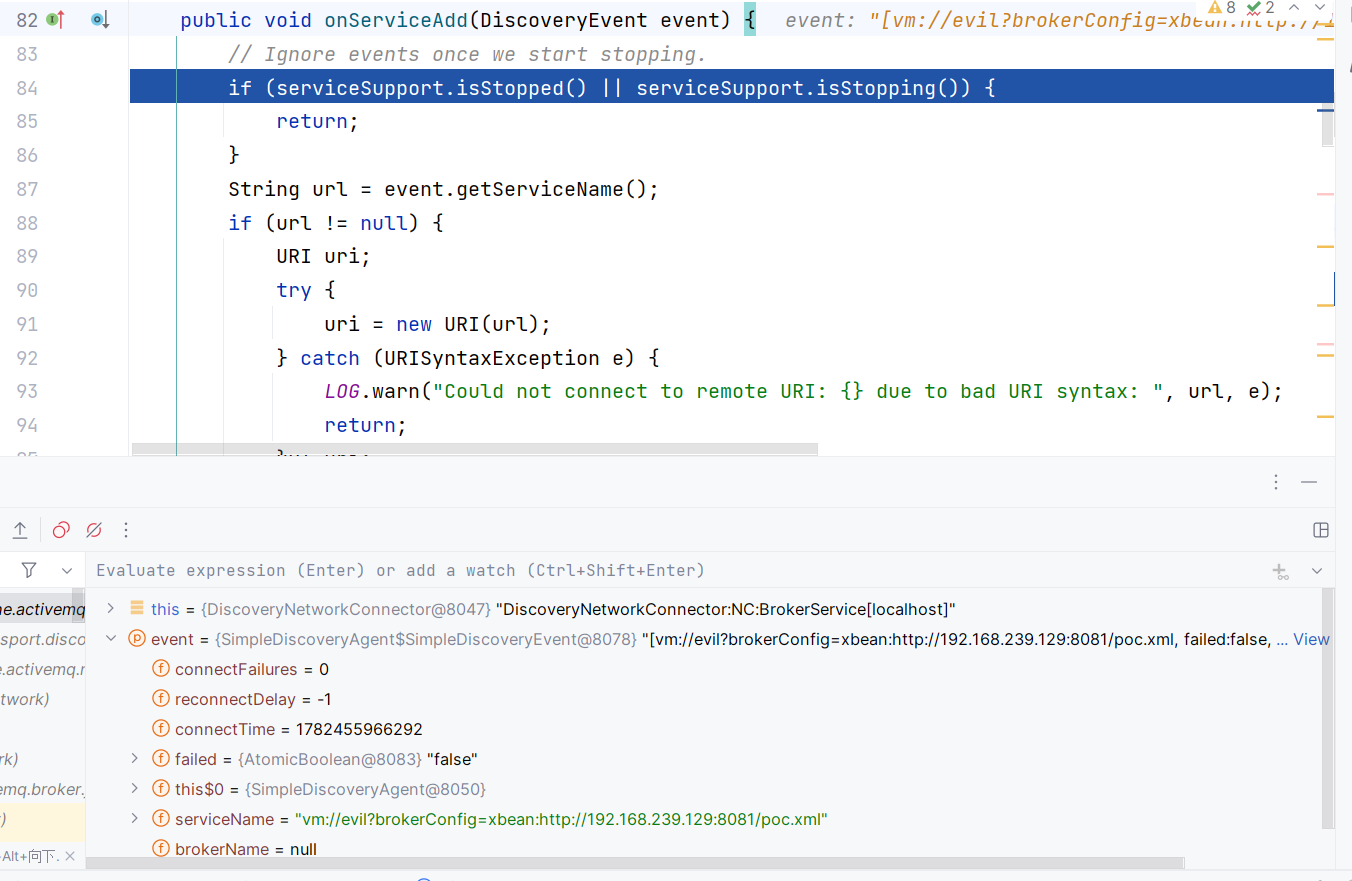The height and width of the screenshot is (881, 1352).
Task: Go to next highlighted problem arrow
Action: point(1321,8)
